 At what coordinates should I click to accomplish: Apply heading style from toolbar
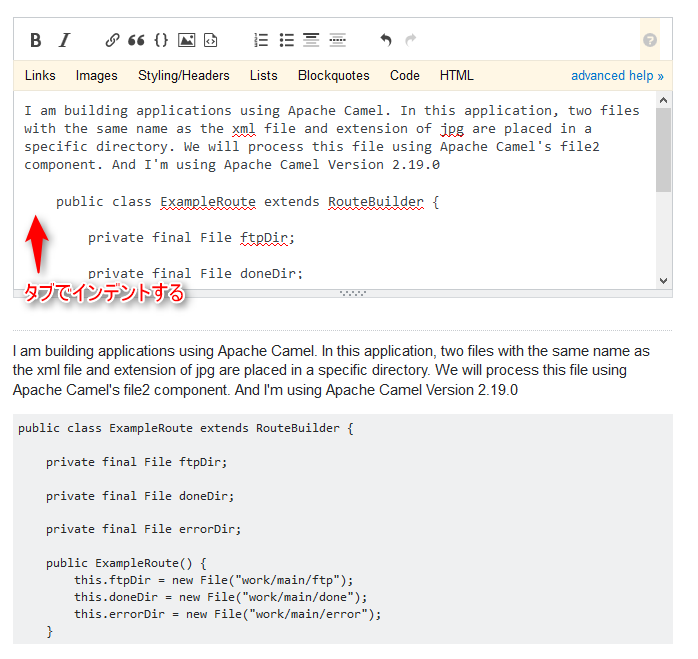(x=311, y=40)
